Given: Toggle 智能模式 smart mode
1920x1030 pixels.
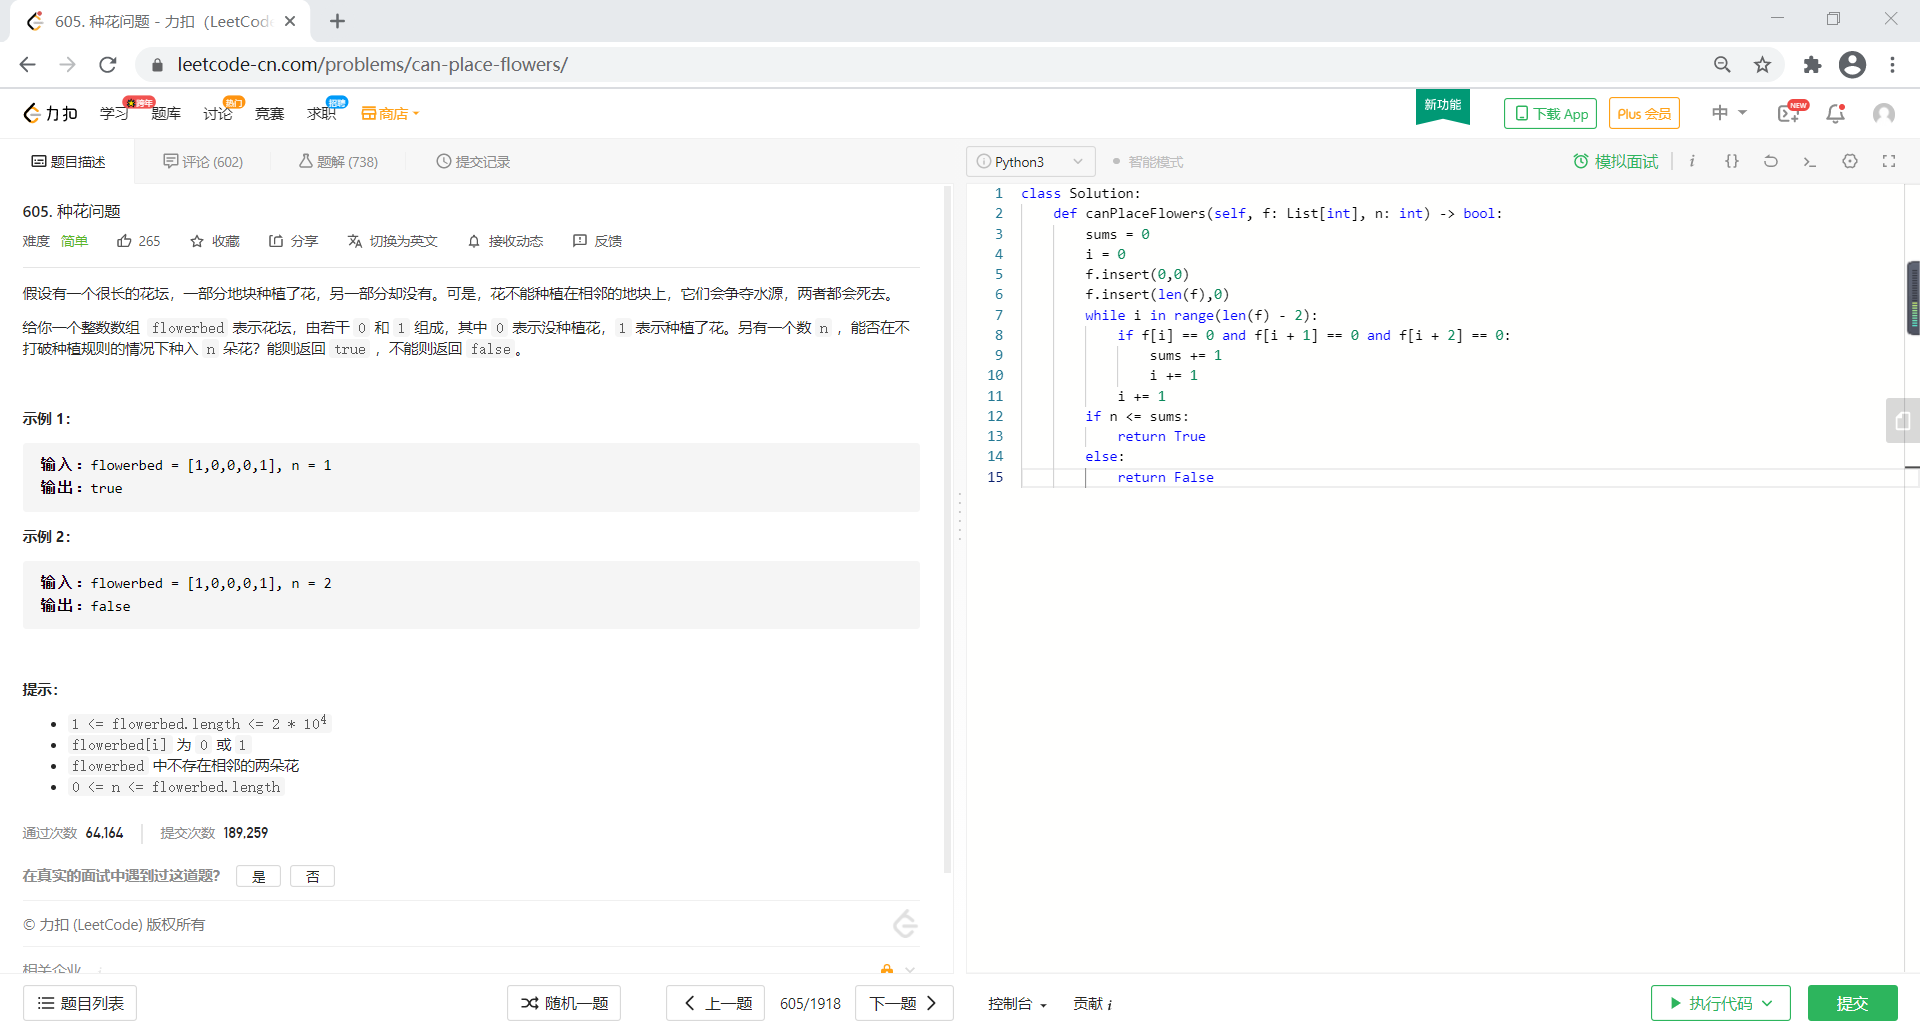Looking at the screenshot, I should (1148, 162).
